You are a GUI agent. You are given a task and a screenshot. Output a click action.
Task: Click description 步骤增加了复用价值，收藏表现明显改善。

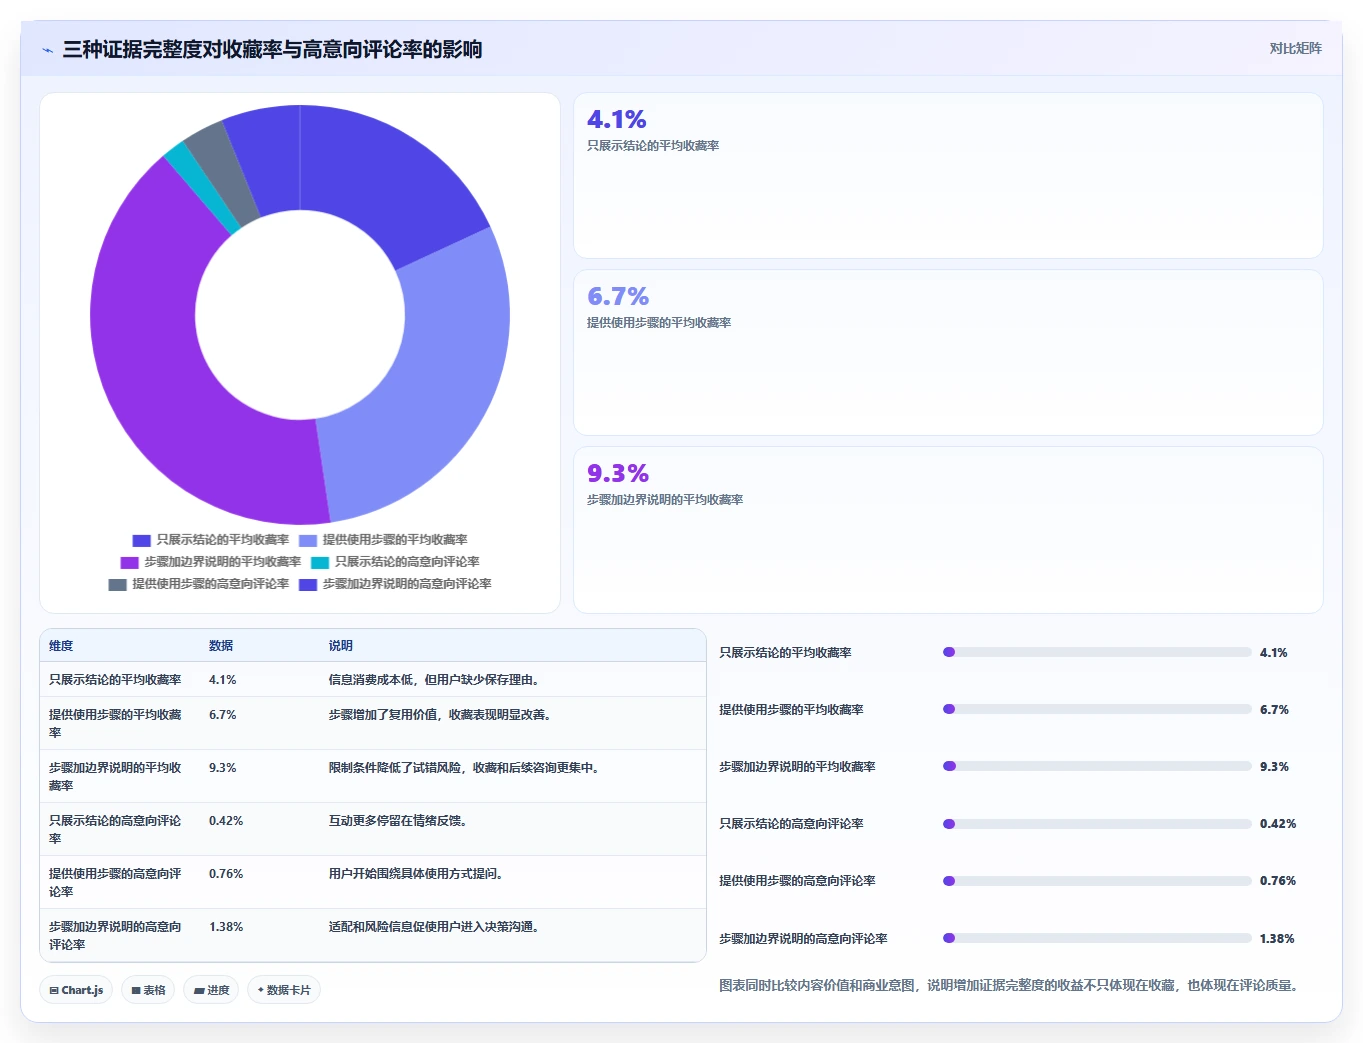[443, 715]
